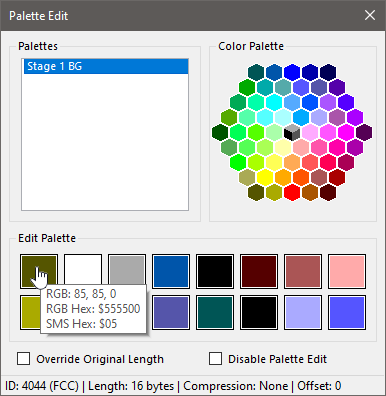Viewport: 386px width, 396px height.
Task: Choose the dark teal swatch in second row
Action: coord(215,312)
